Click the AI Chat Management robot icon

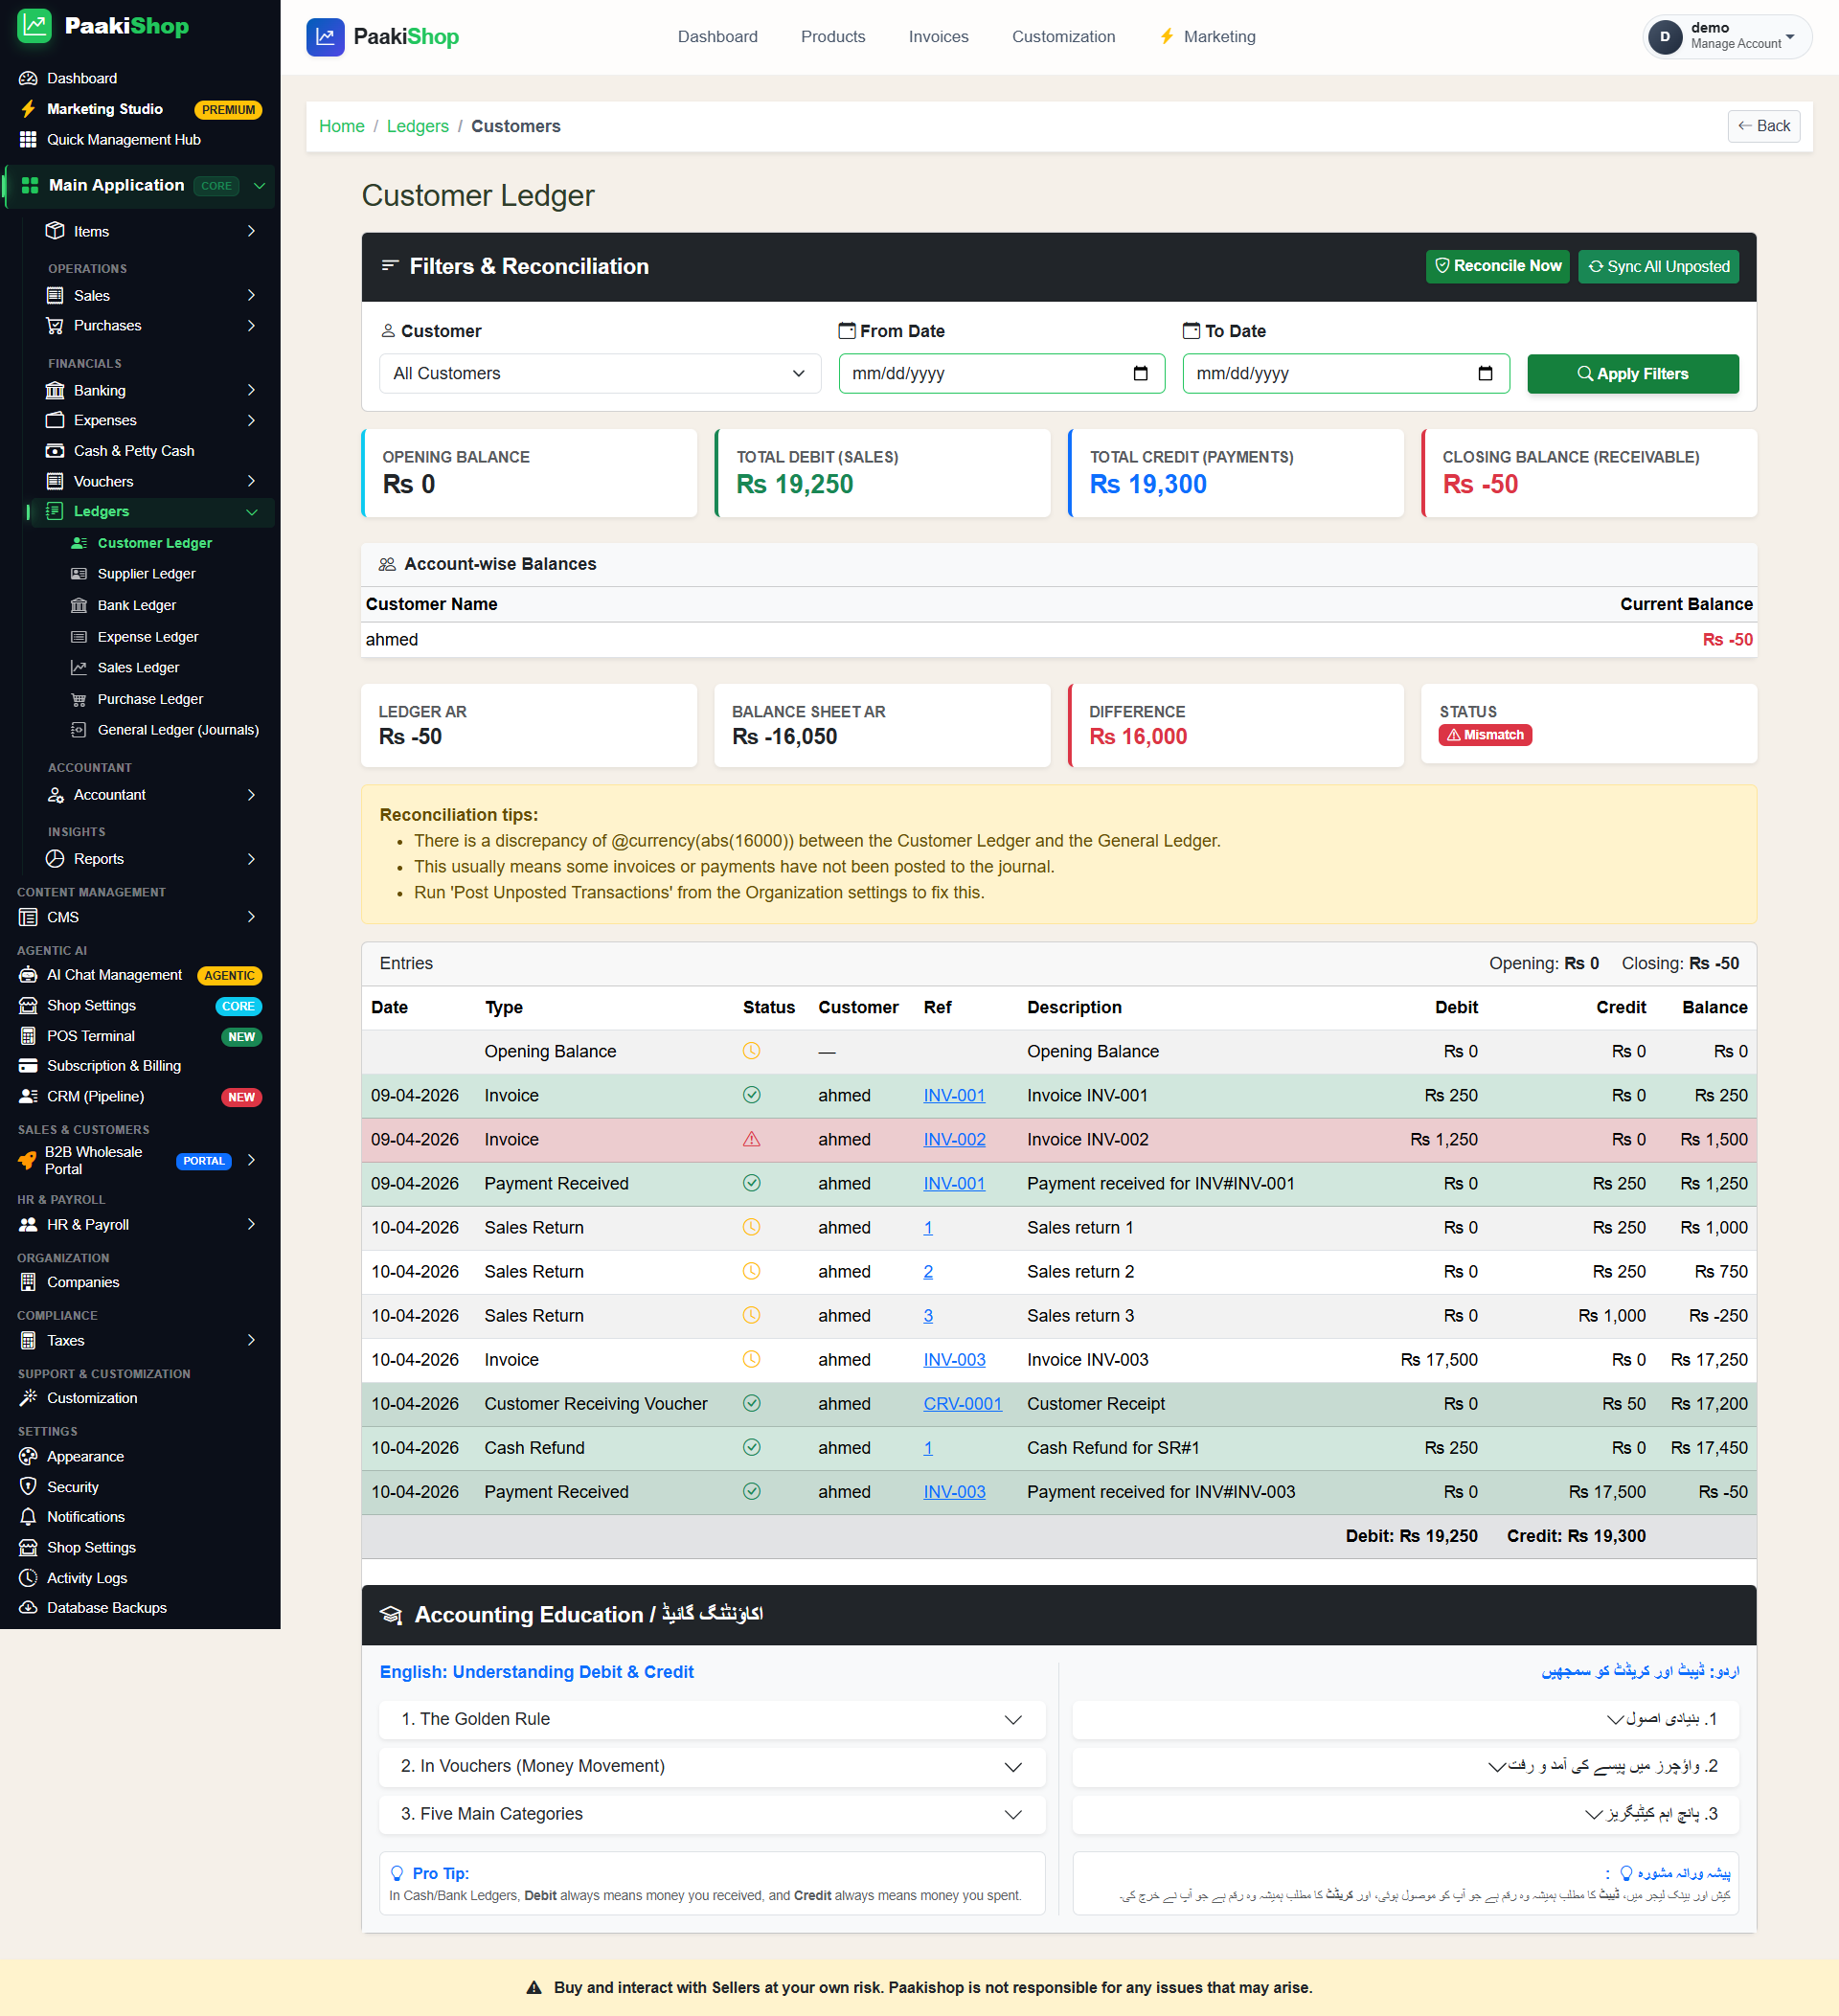[x=28, y=975]
